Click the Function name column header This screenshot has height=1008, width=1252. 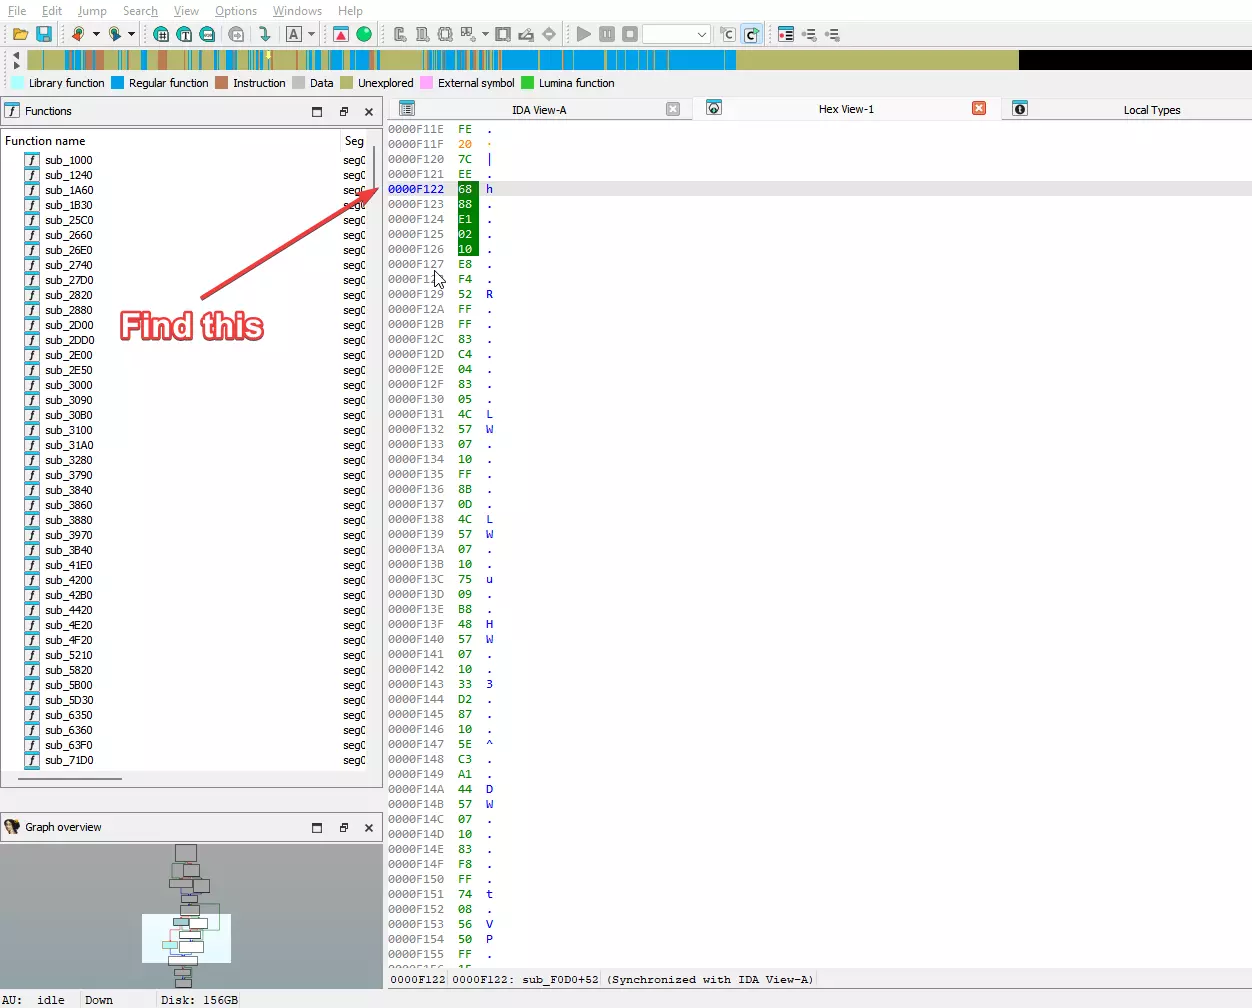[171, 141]
